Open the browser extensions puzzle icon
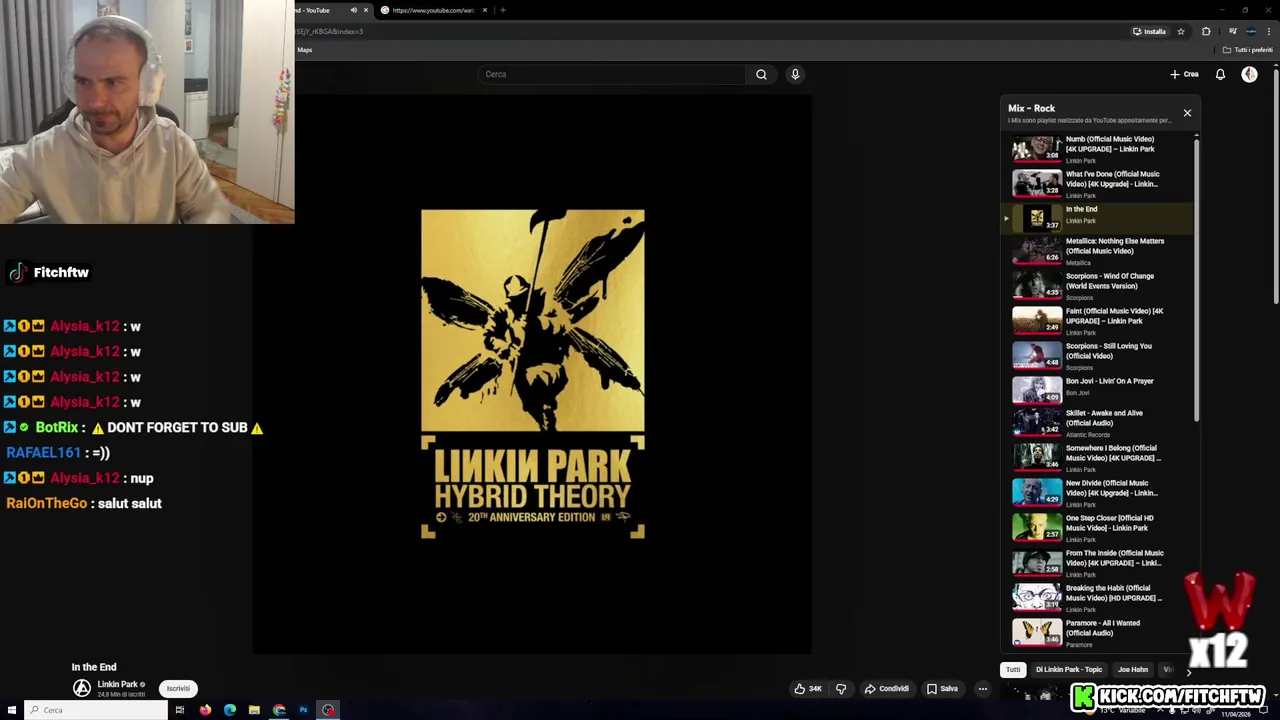The height and width of the screenshot is (720, 1280). [x=1206, y=31]
